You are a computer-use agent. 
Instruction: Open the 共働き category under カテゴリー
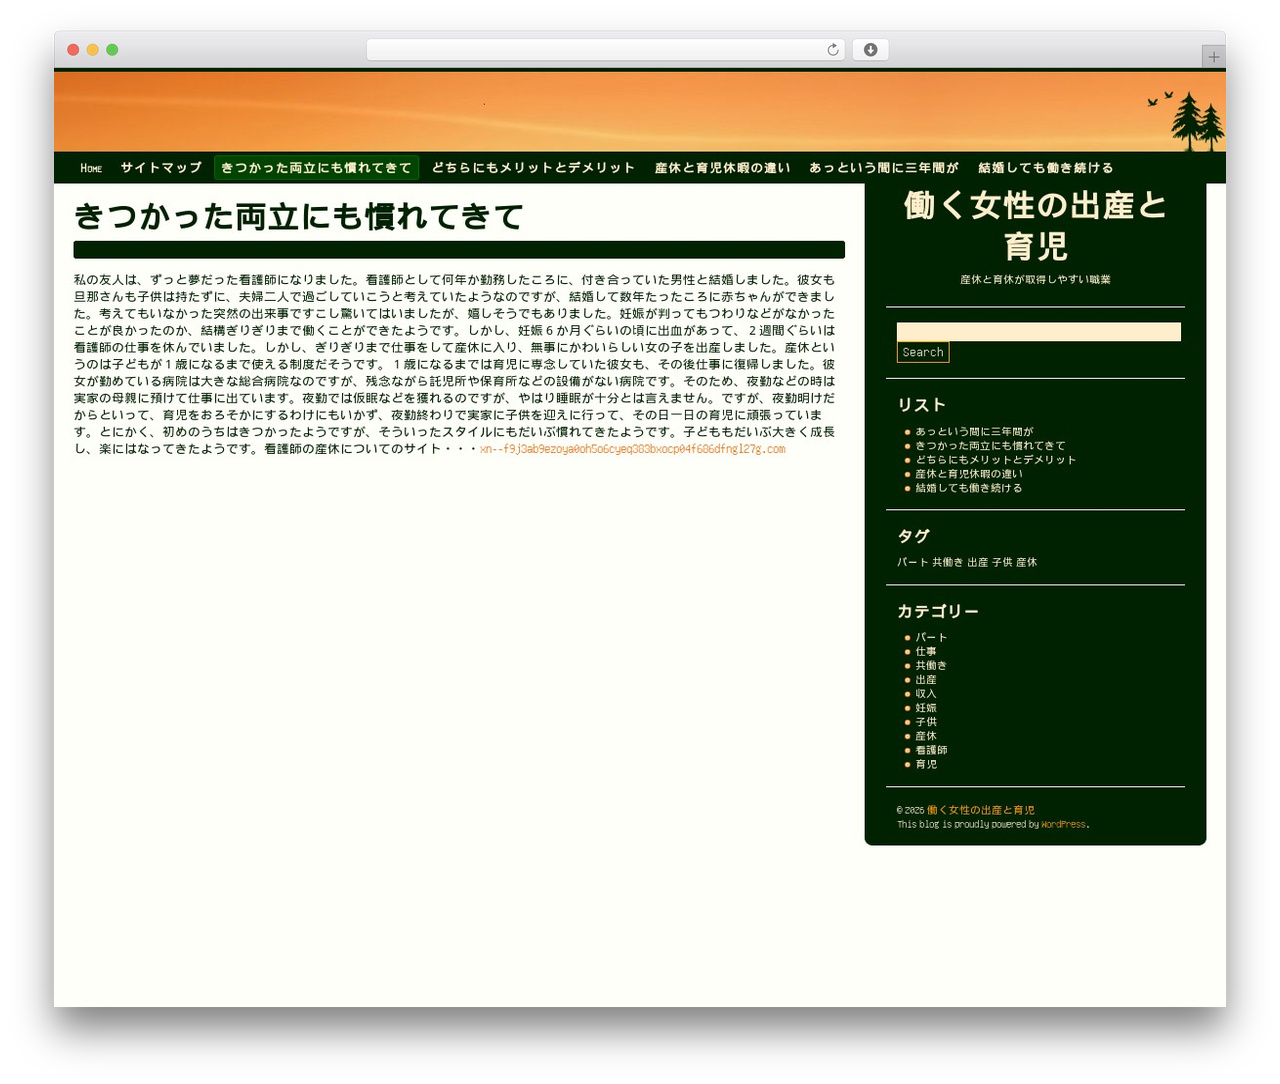point(931,665)
